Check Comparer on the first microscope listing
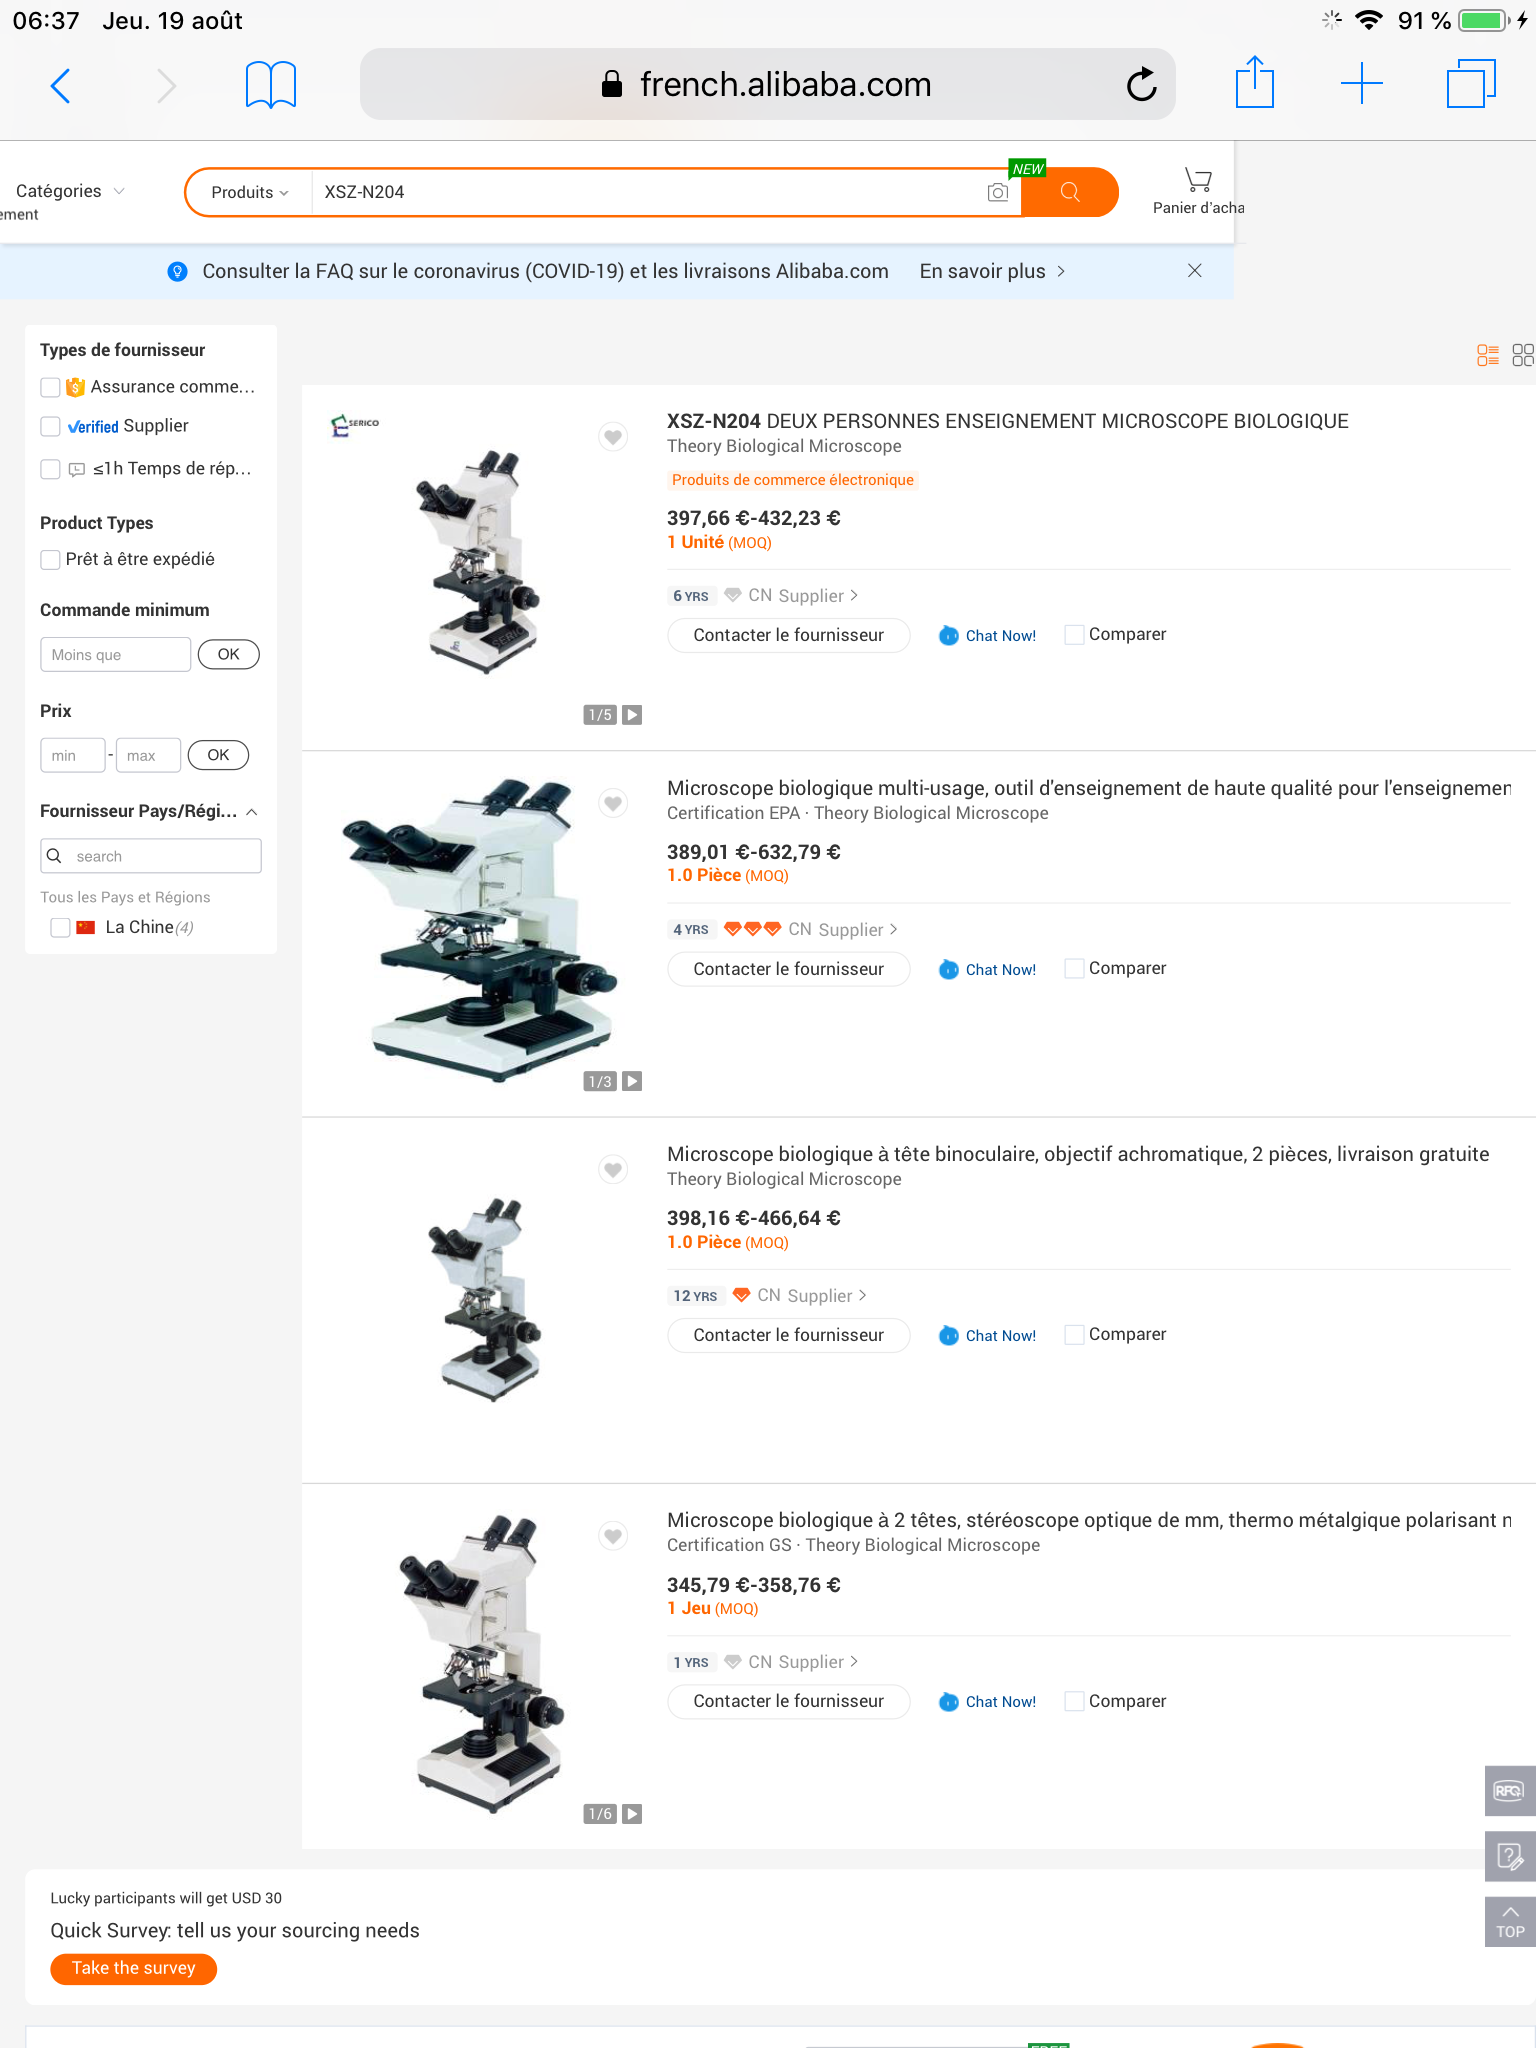 coord(1073,634)
